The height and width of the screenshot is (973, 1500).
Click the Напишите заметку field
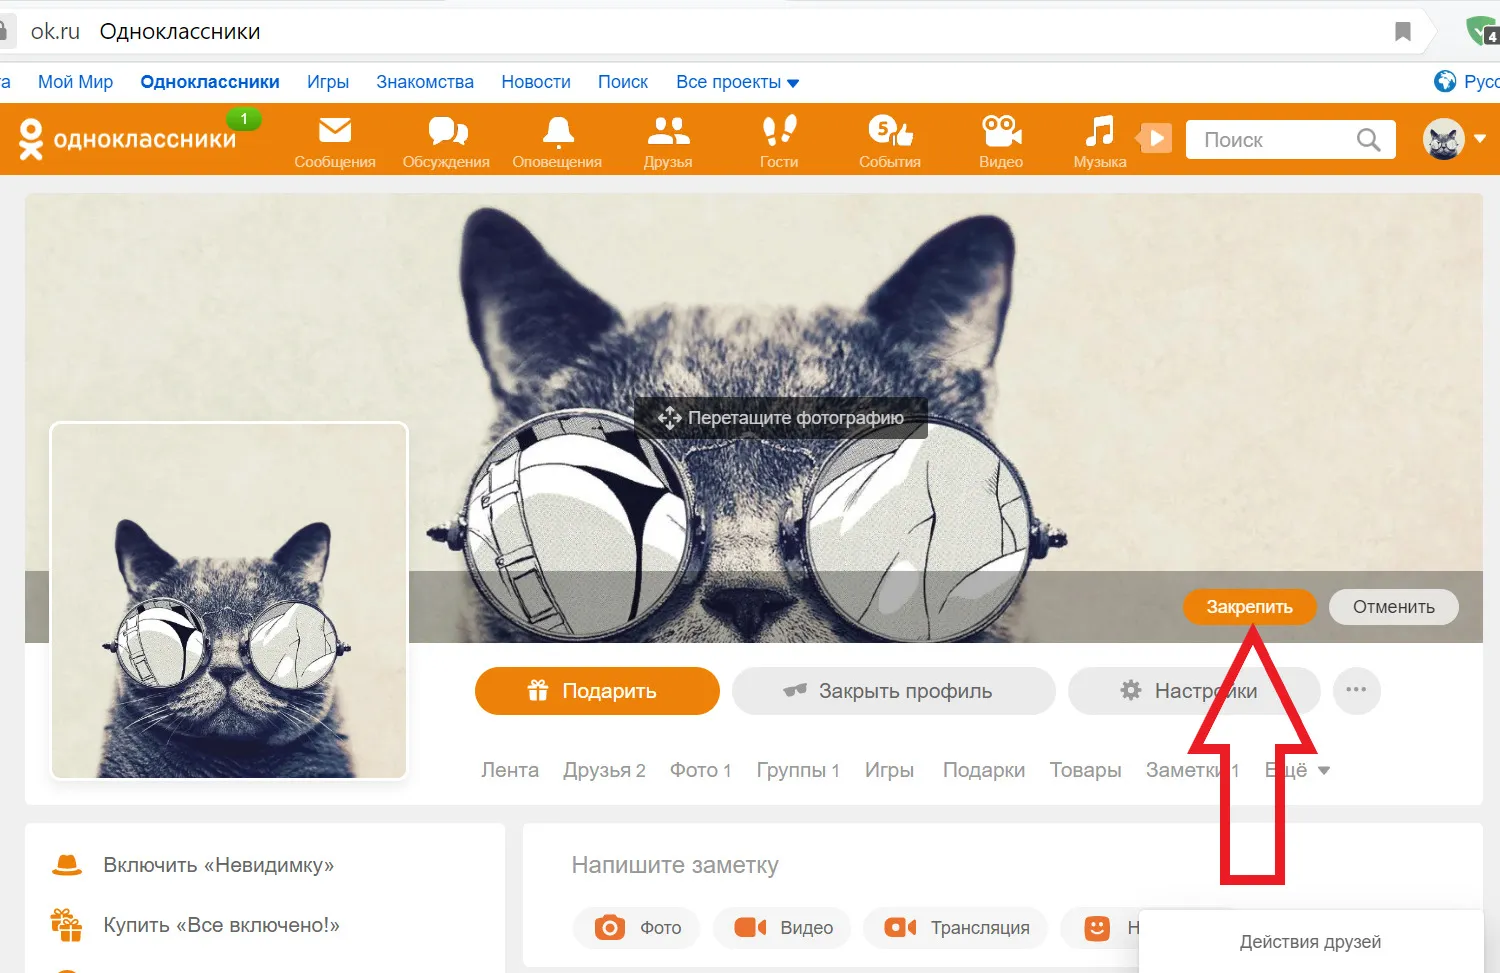pos(675,865)
